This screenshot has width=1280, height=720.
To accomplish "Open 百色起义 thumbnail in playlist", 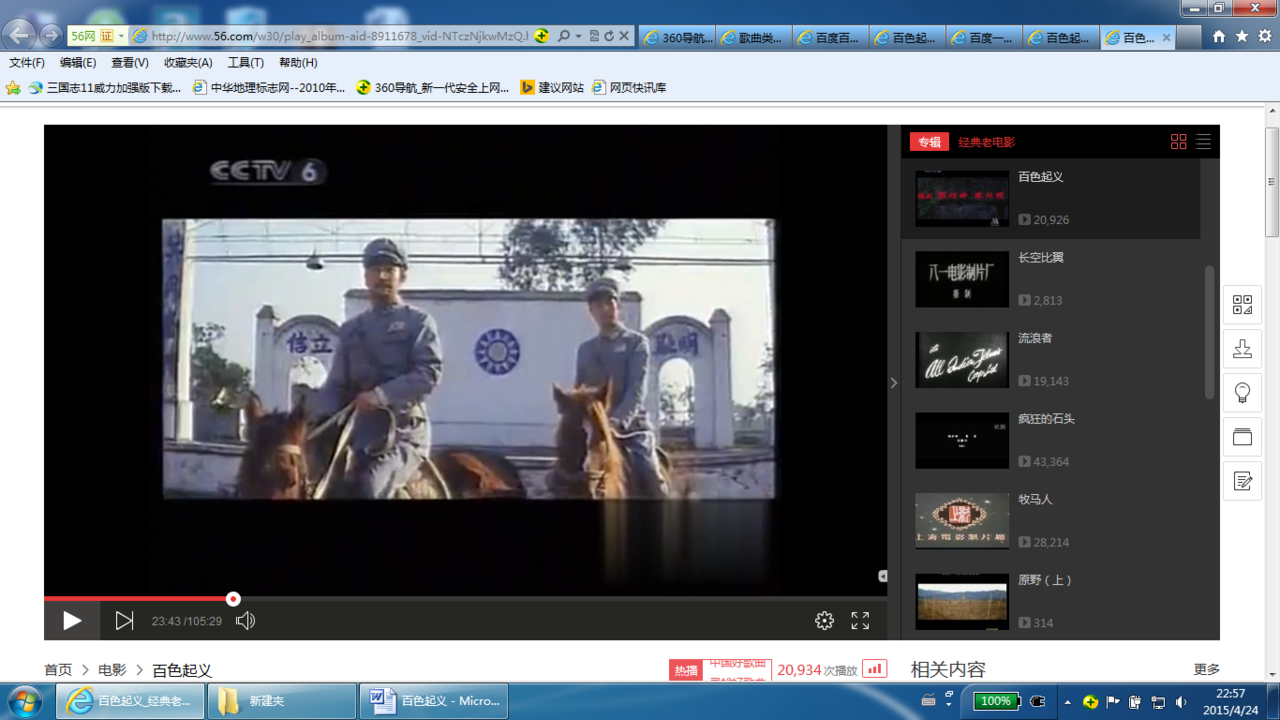I will (962, 198).
